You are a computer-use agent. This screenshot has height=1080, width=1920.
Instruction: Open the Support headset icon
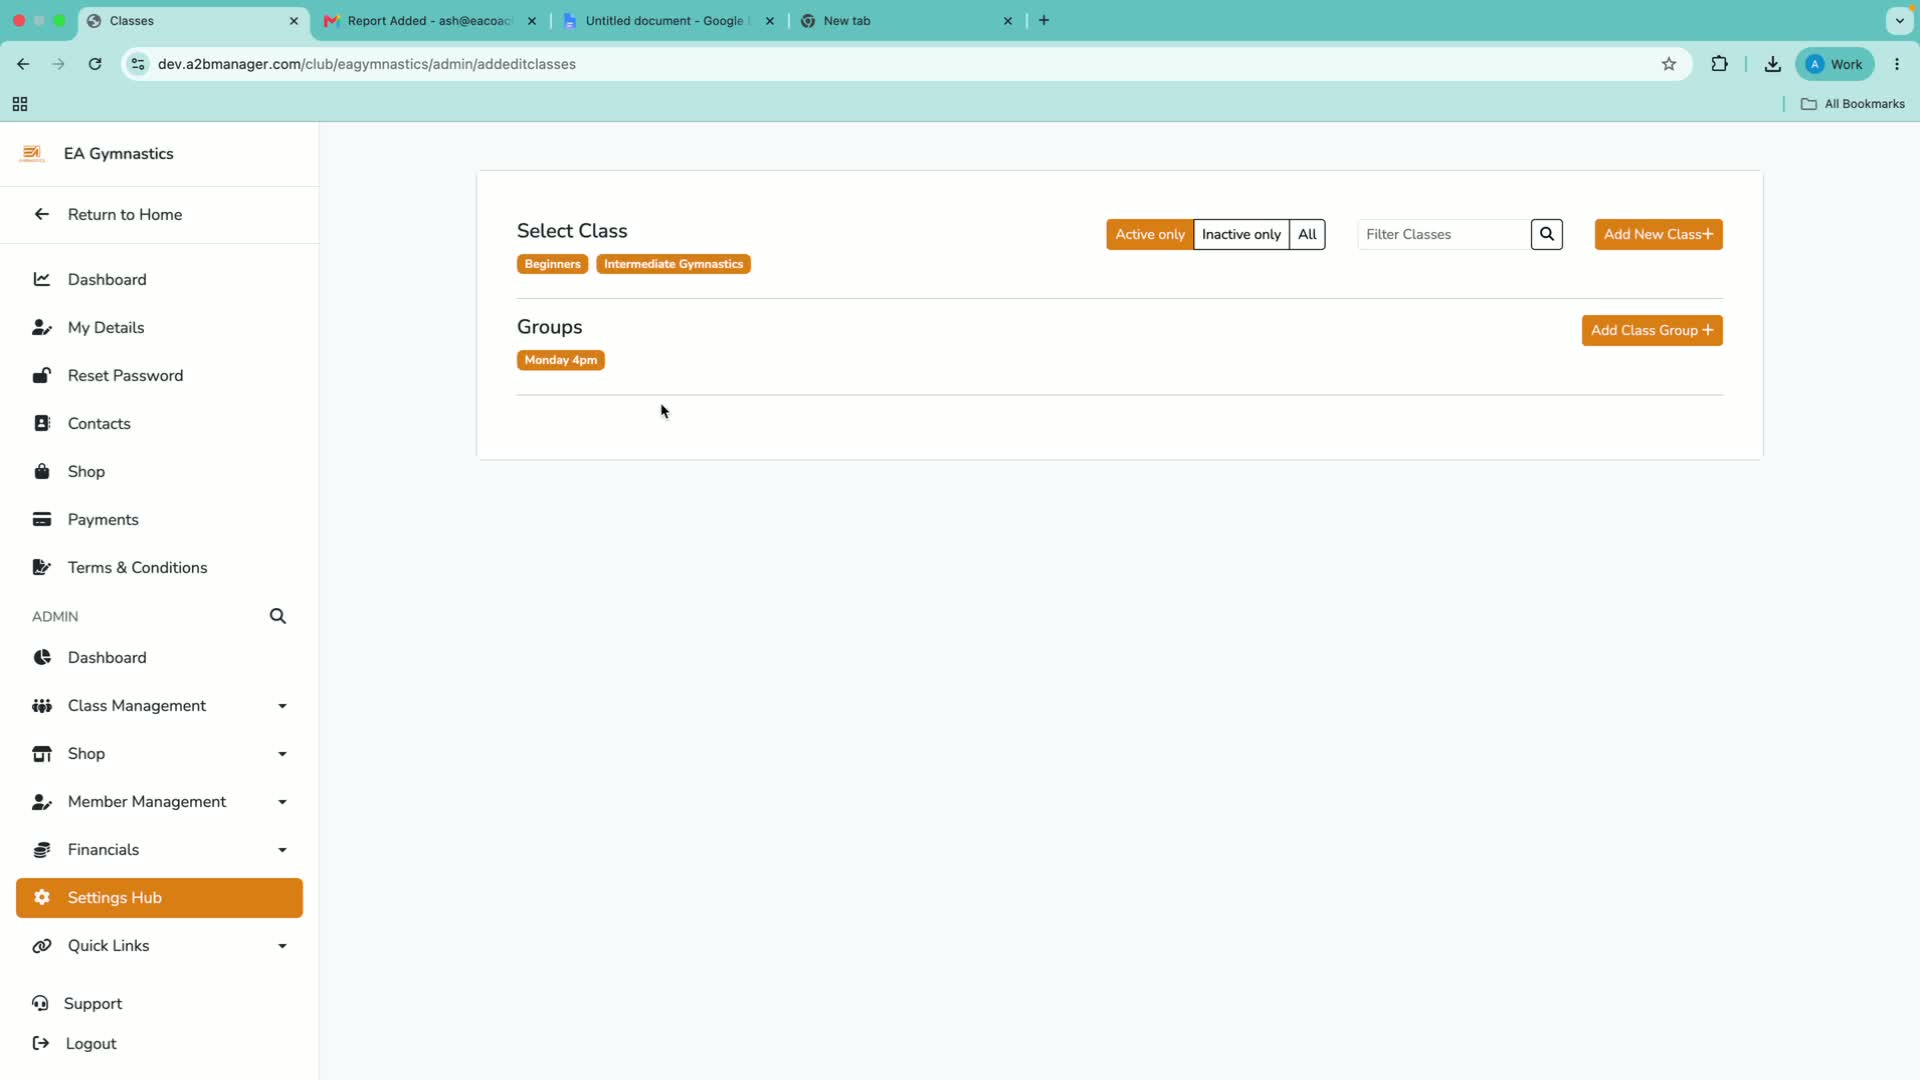[40, 1003]
